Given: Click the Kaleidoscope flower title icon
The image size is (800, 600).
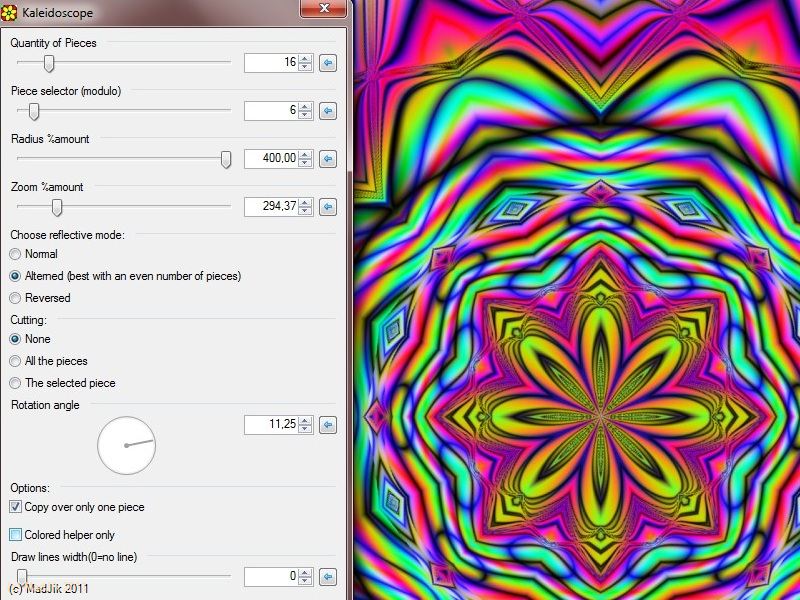Looking at the screenshot, I should point(9,12).
